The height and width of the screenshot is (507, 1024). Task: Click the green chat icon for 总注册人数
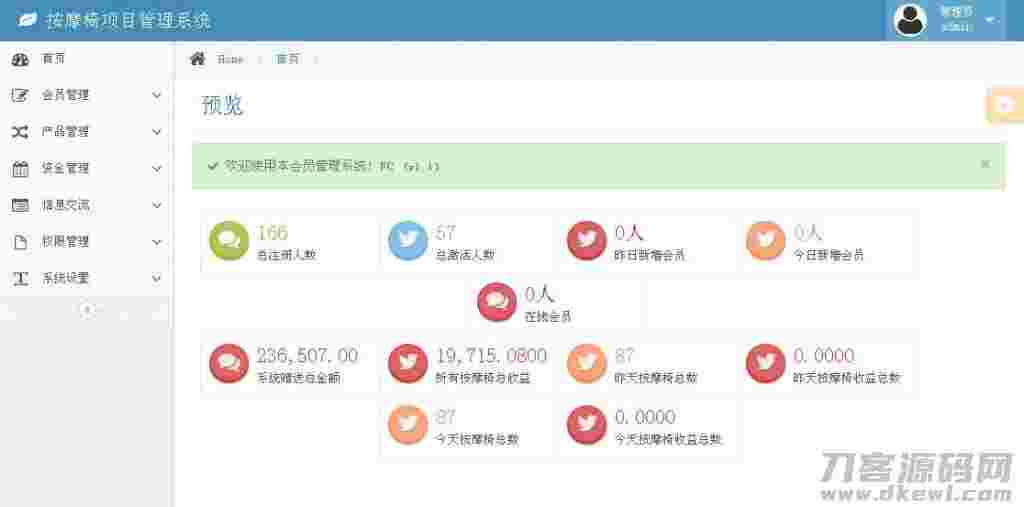point(229,241)
